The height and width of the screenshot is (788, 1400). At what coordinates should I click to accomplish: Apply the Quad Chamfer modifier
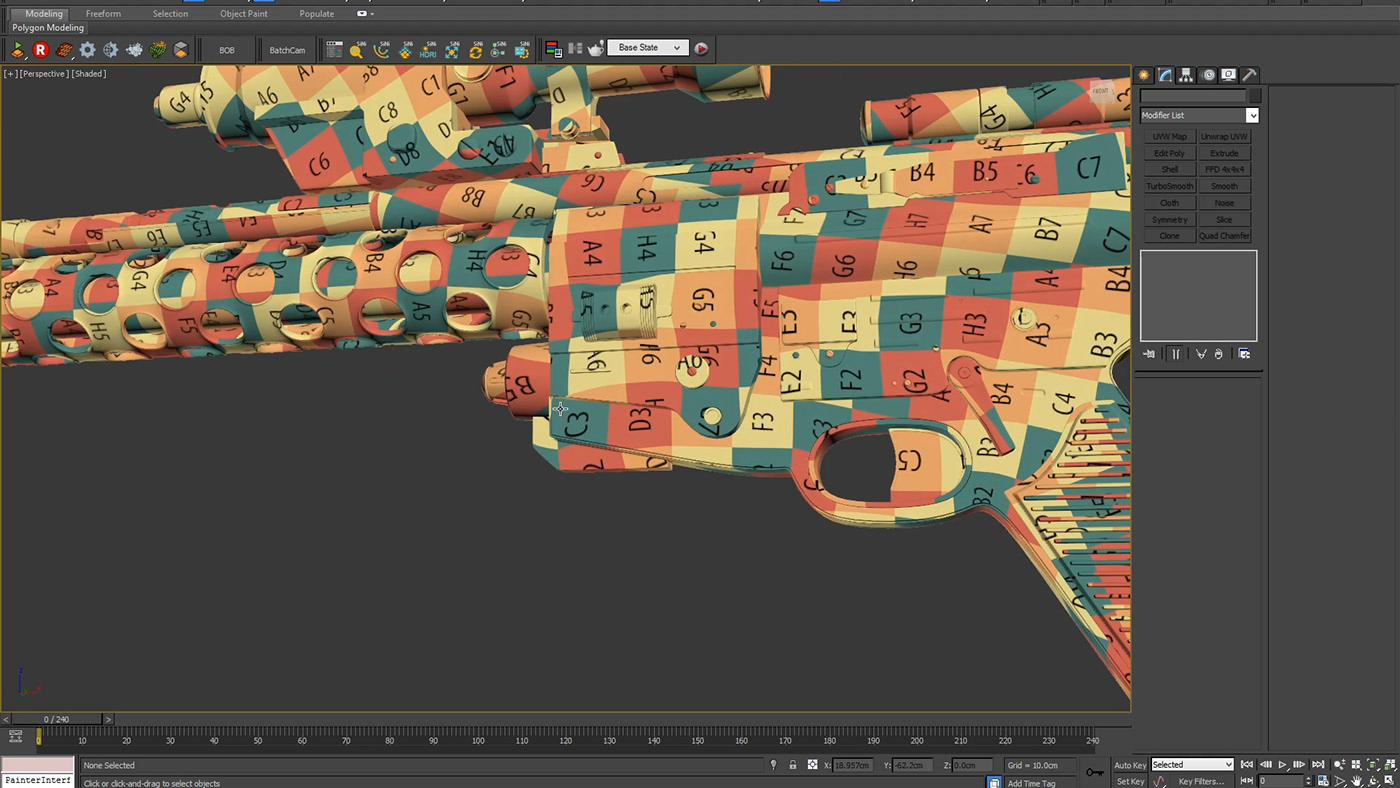(x=1224, y=236)
